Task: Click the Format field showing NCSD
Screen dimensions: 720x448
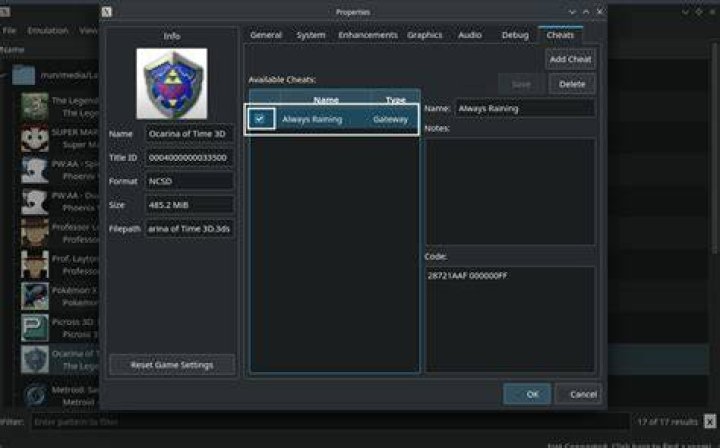Action: [189, 181]
